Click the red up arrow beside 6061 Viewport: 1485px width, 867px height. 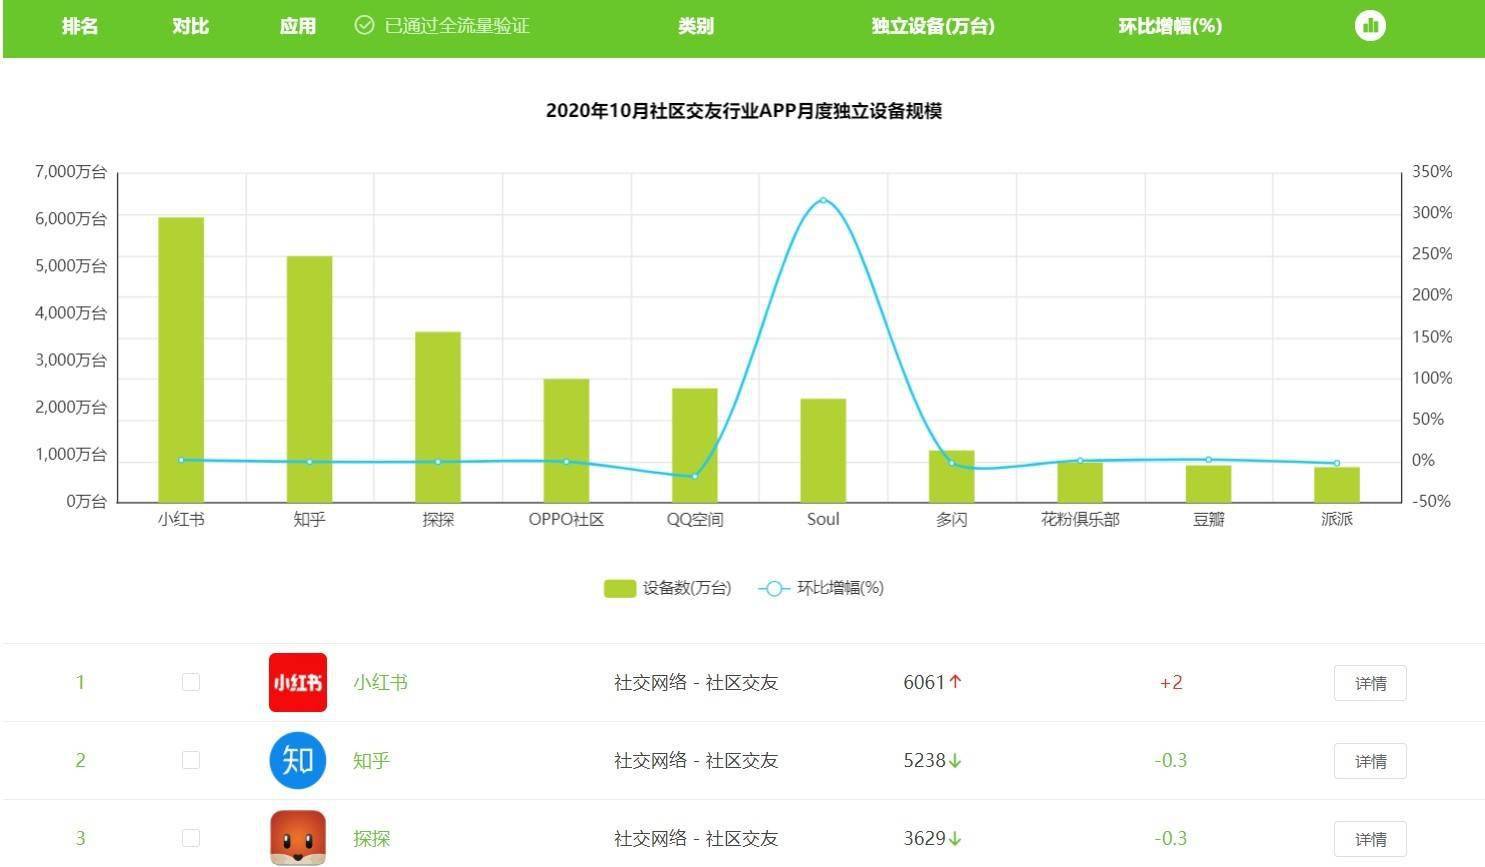[956, 682]
